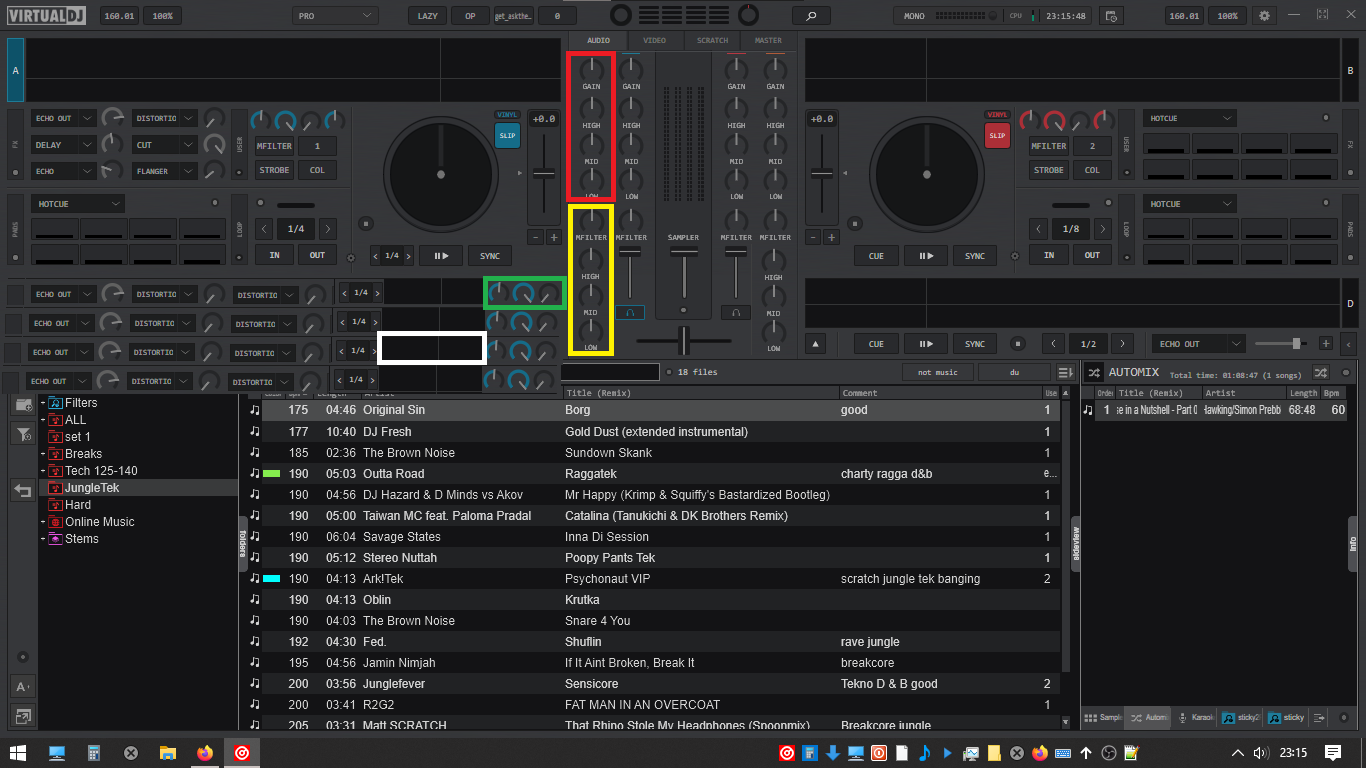
Task: Click the play/pause button on deck A
Action: [441, 256]
